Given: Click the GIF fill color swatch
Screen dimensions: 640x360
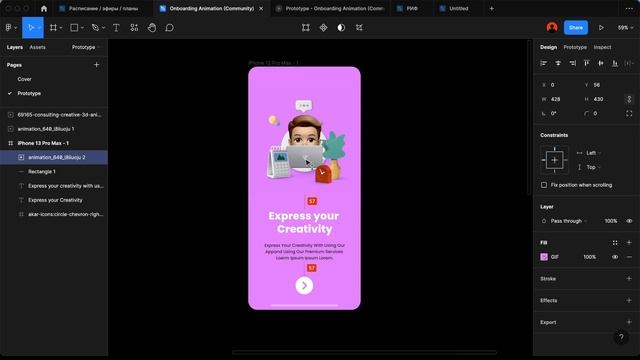Looking at the screenshot, I should pos(544,257).
